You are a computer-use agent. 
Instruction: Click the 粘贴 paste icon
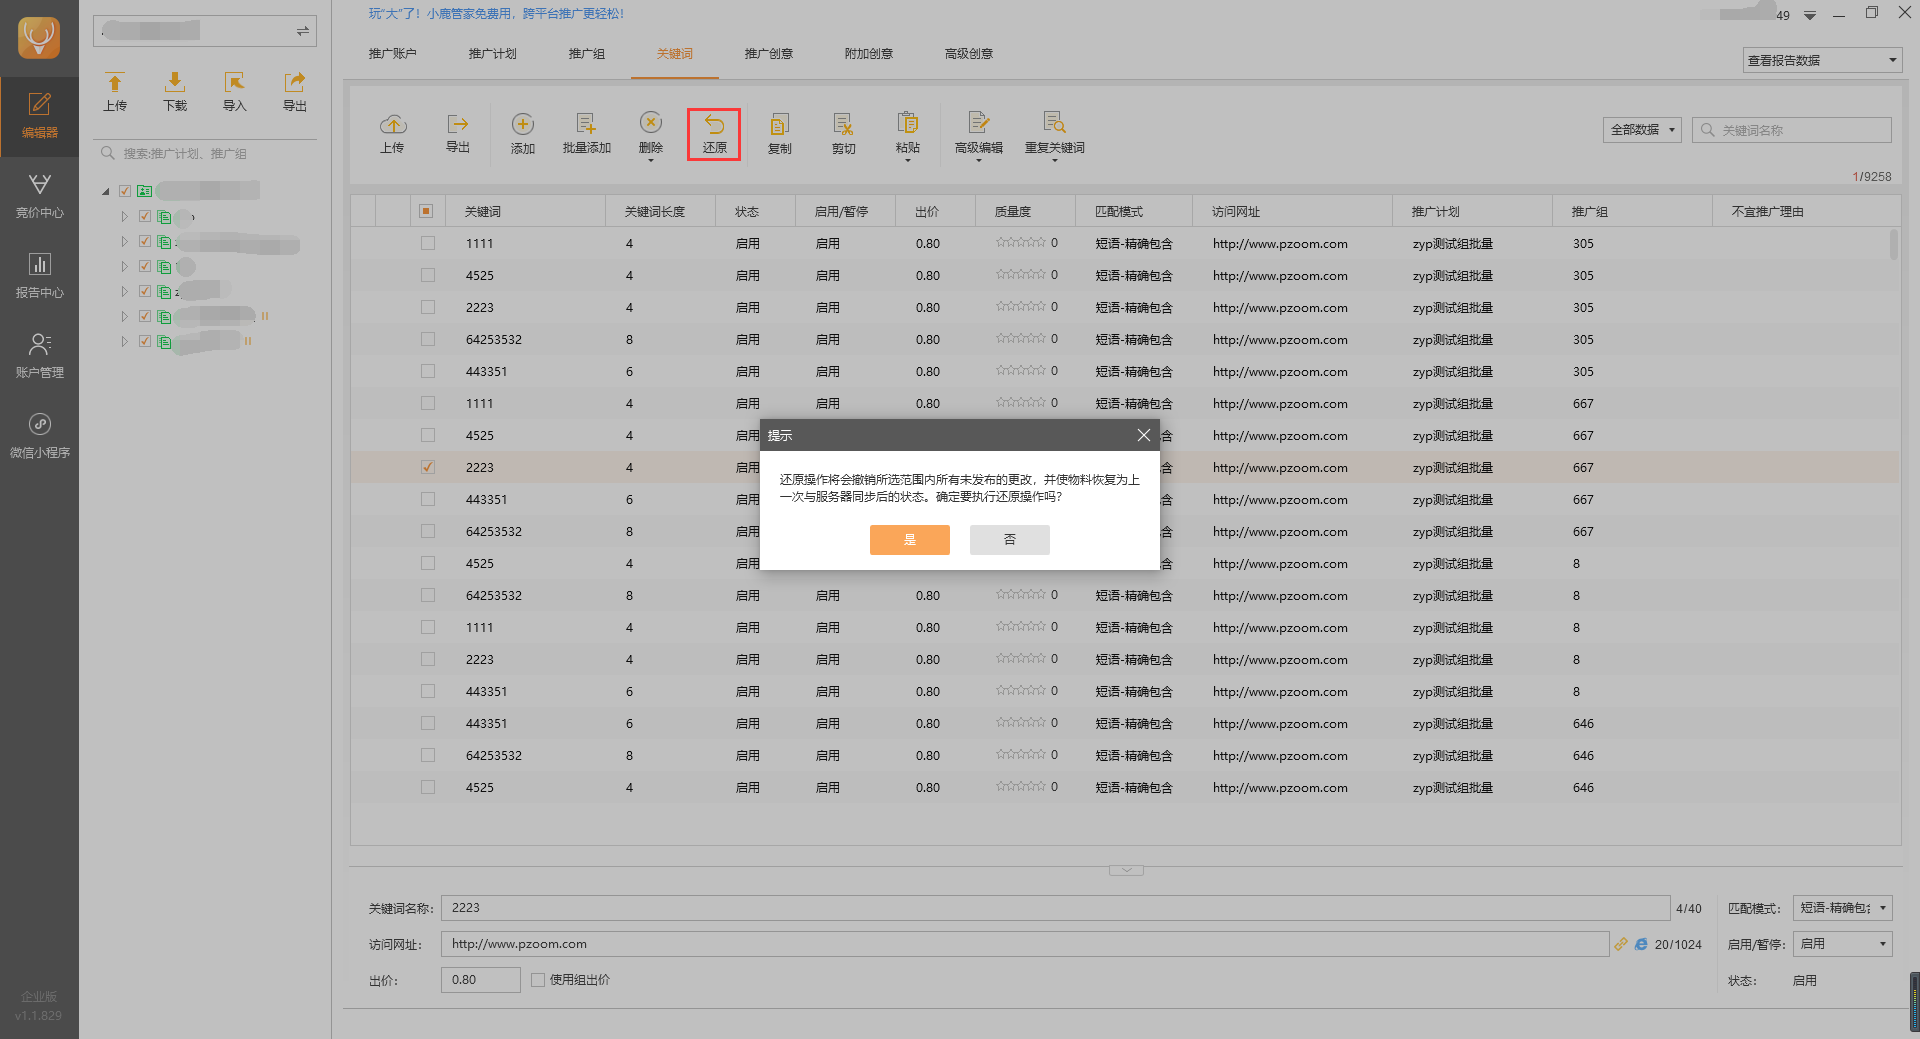tap(907, 122)
